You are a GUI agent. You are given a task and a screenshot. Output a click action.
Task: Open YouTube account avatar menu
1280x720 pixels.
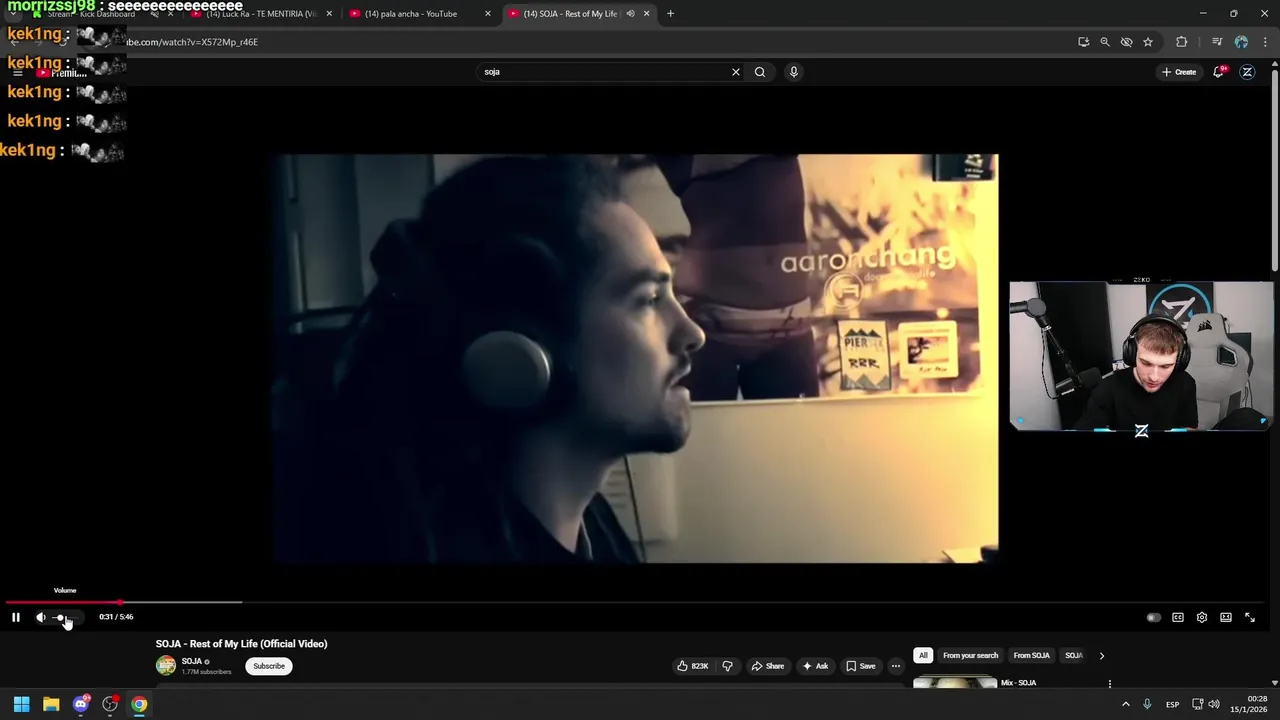click(1247, 72)
